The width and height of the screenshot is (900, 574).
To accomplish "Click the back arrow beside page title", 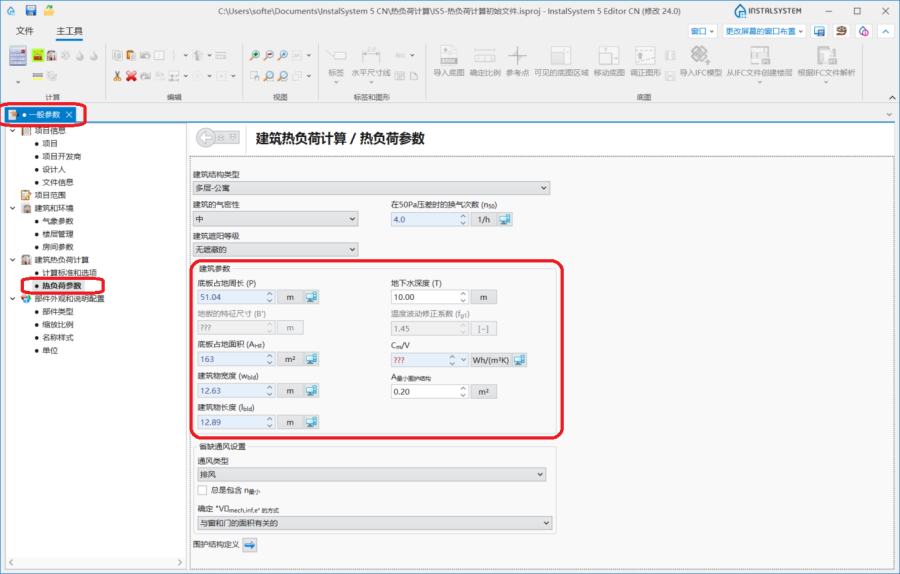I will click(218, 138).
